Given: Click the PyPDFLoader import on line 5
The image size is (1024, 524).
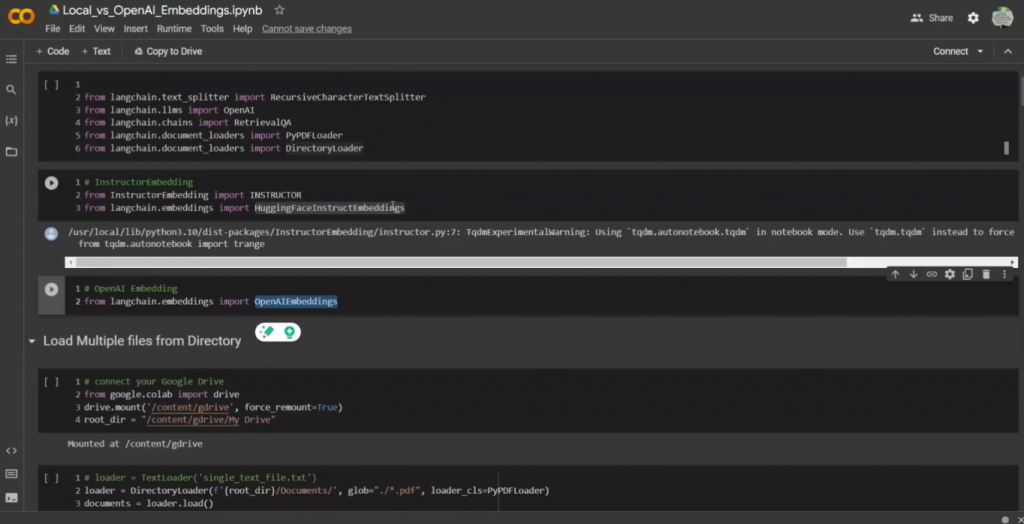Looking at the screenshot, I should [x=314, y=135].
